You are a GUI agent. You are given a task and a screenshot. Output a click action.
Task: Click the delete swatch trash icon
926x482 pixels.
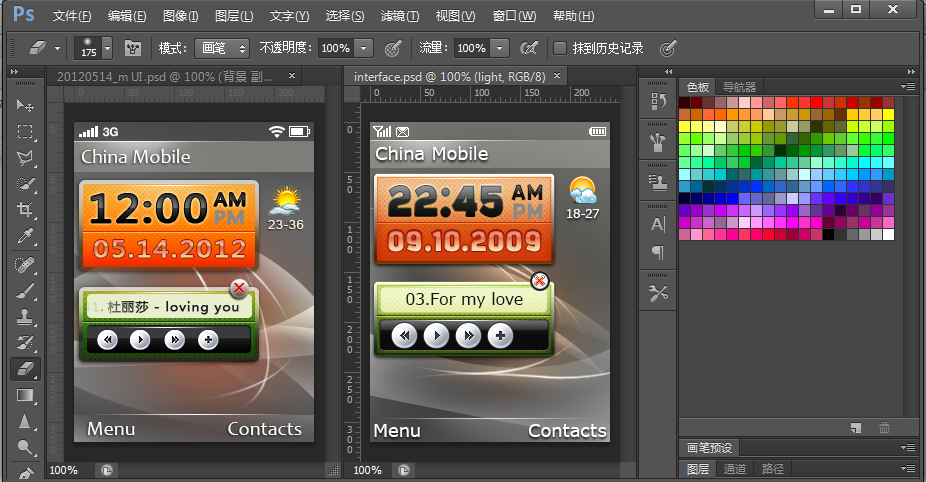click(x=884, y=428)
